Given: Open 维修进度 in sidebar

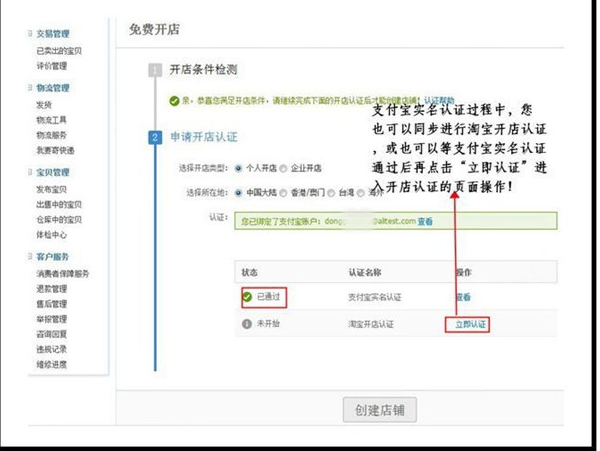Looking at the screenshot, I should tap(51, 365).
